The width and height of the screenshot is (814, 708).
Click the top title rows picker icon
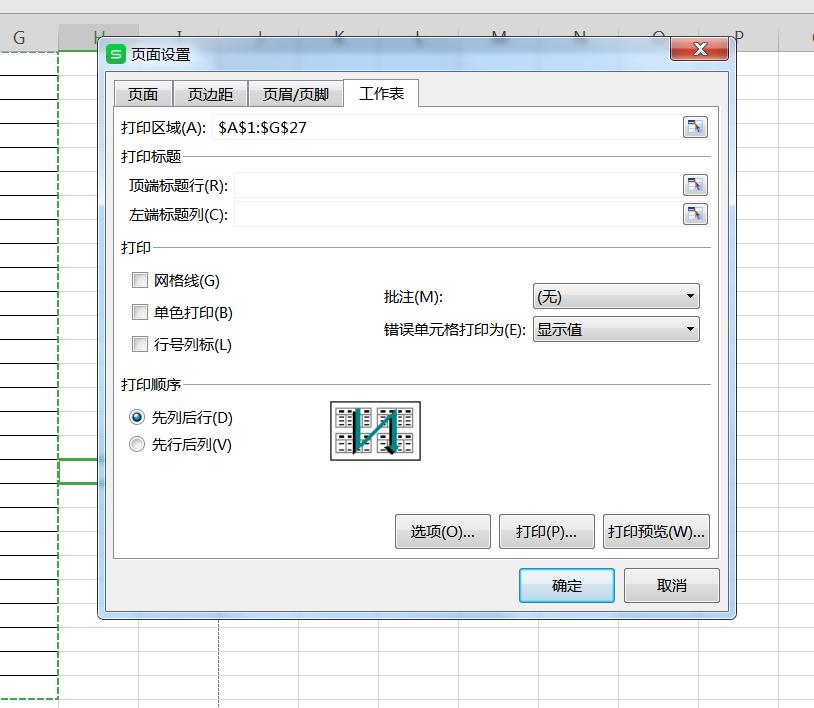pyautogui.click(x=694, y=184)
